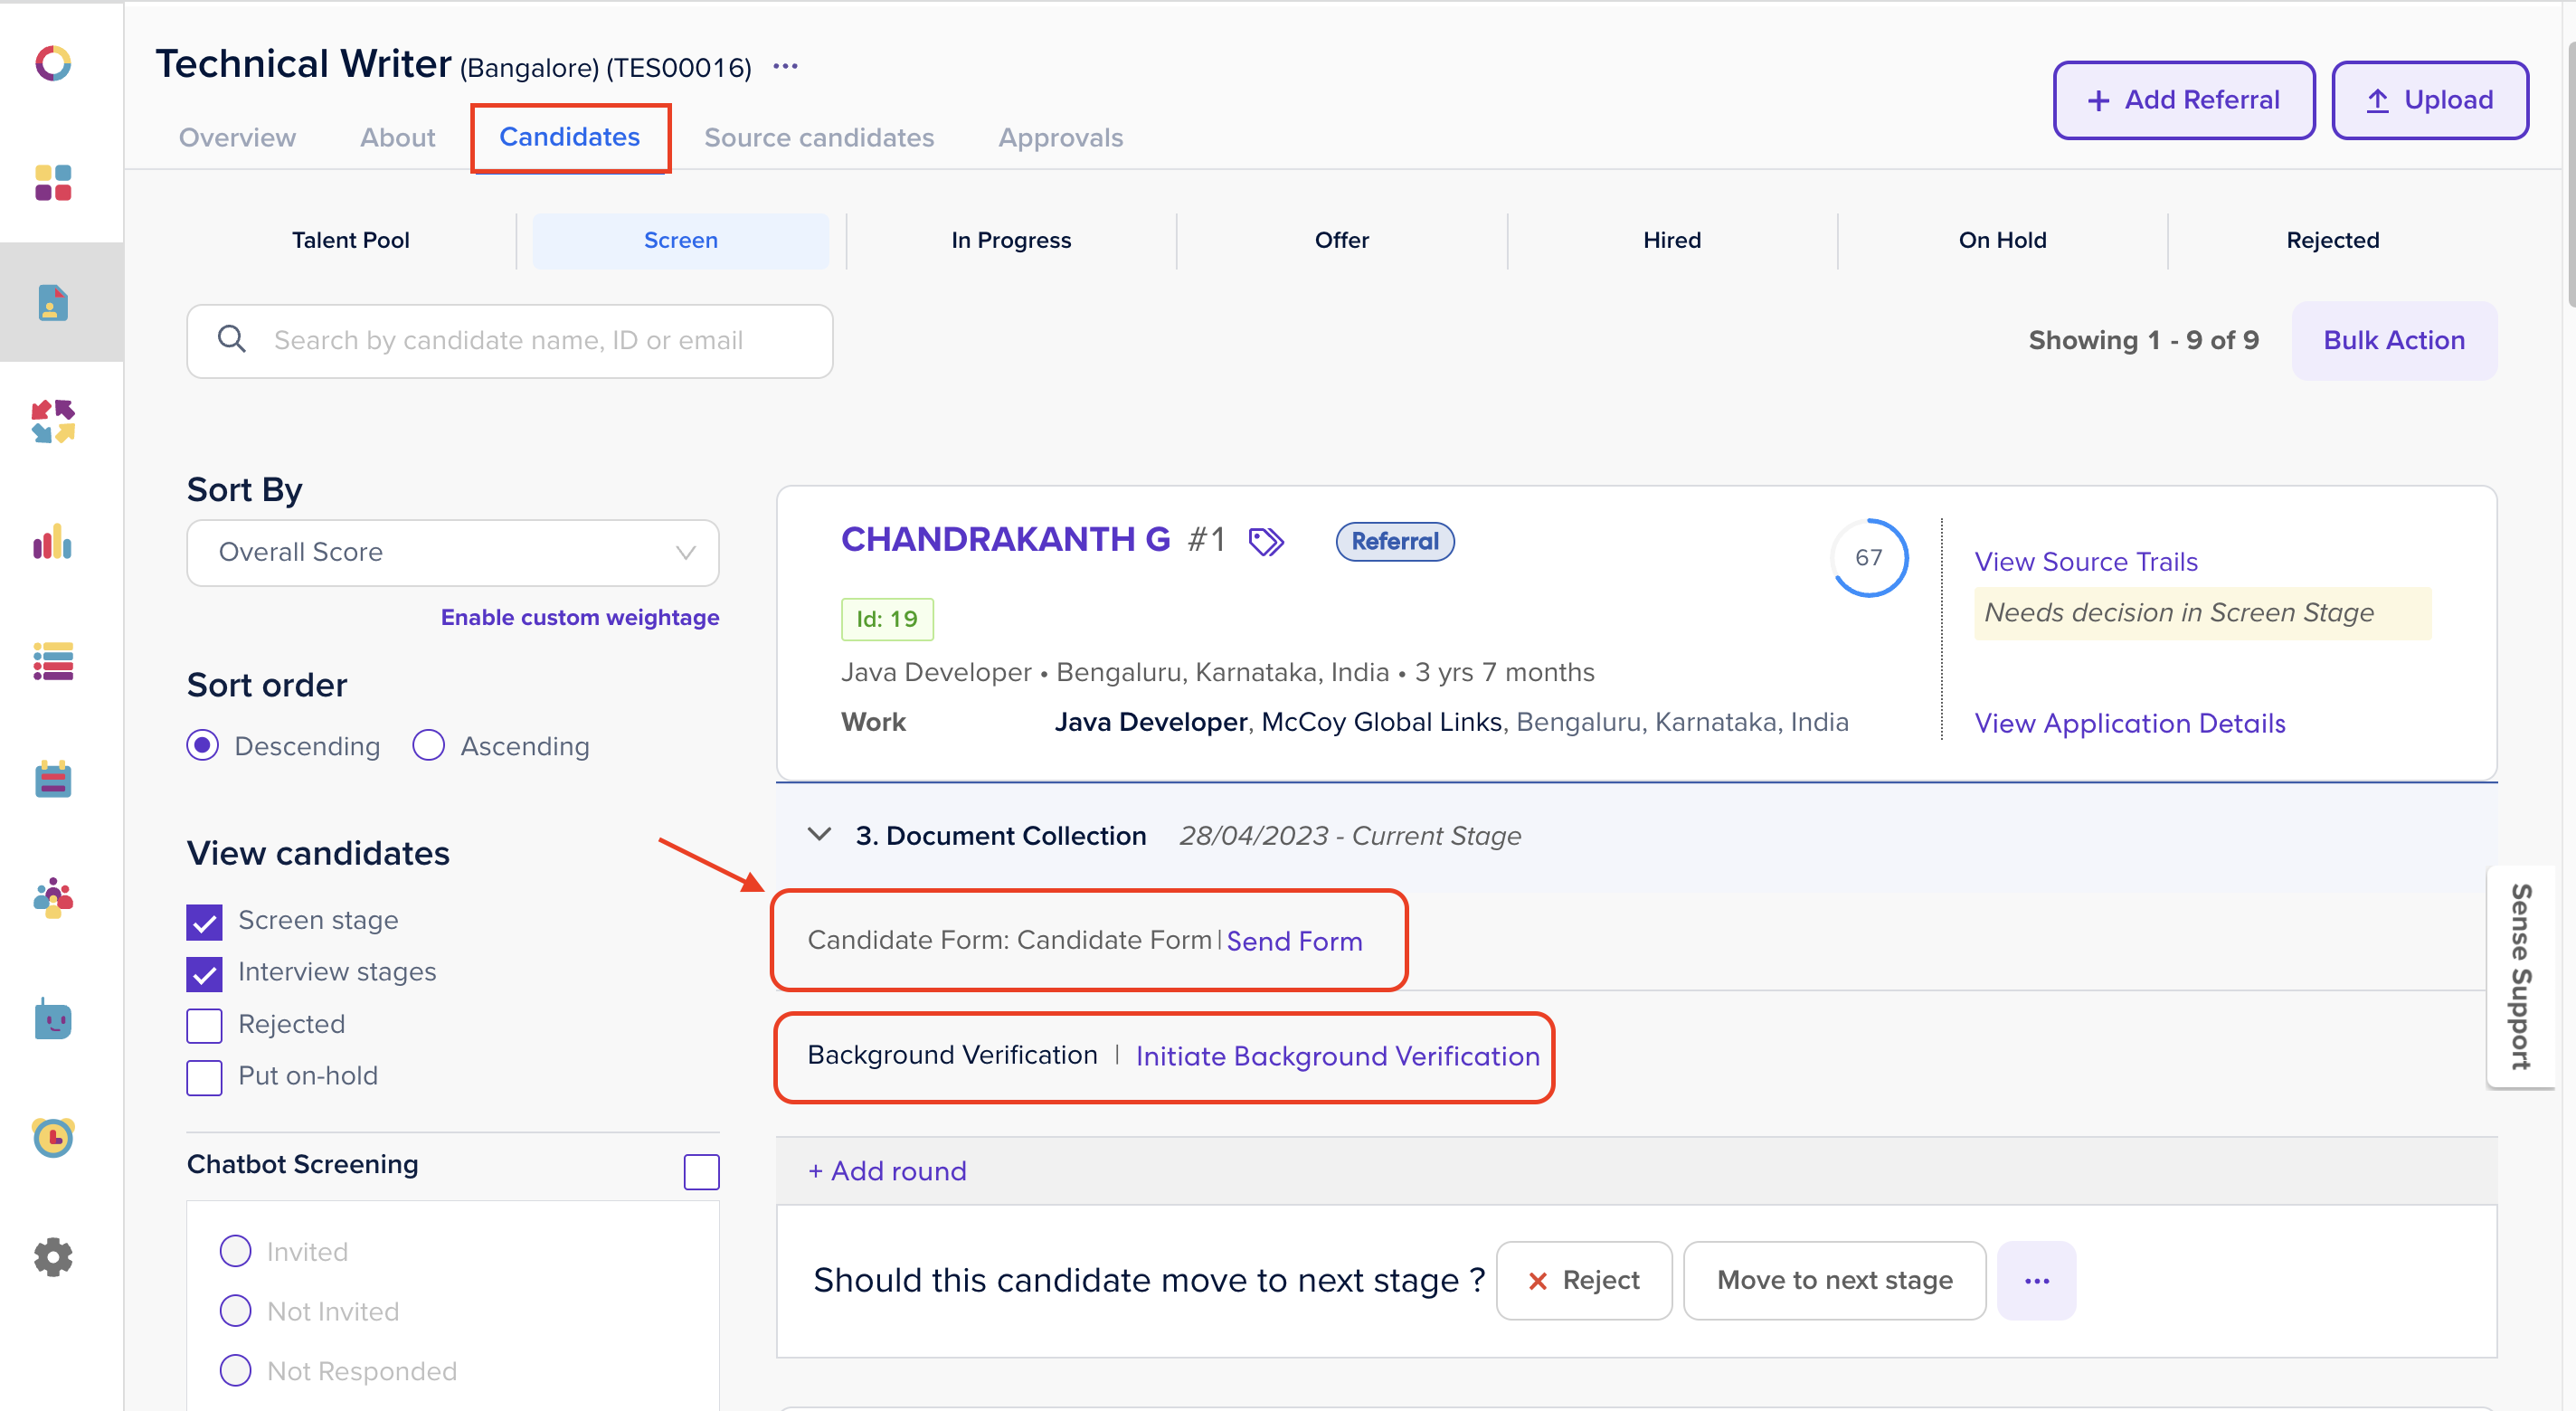Open the Sense Support side tab
The width and height of the screenshot is (2576, 1411).
2521,977
